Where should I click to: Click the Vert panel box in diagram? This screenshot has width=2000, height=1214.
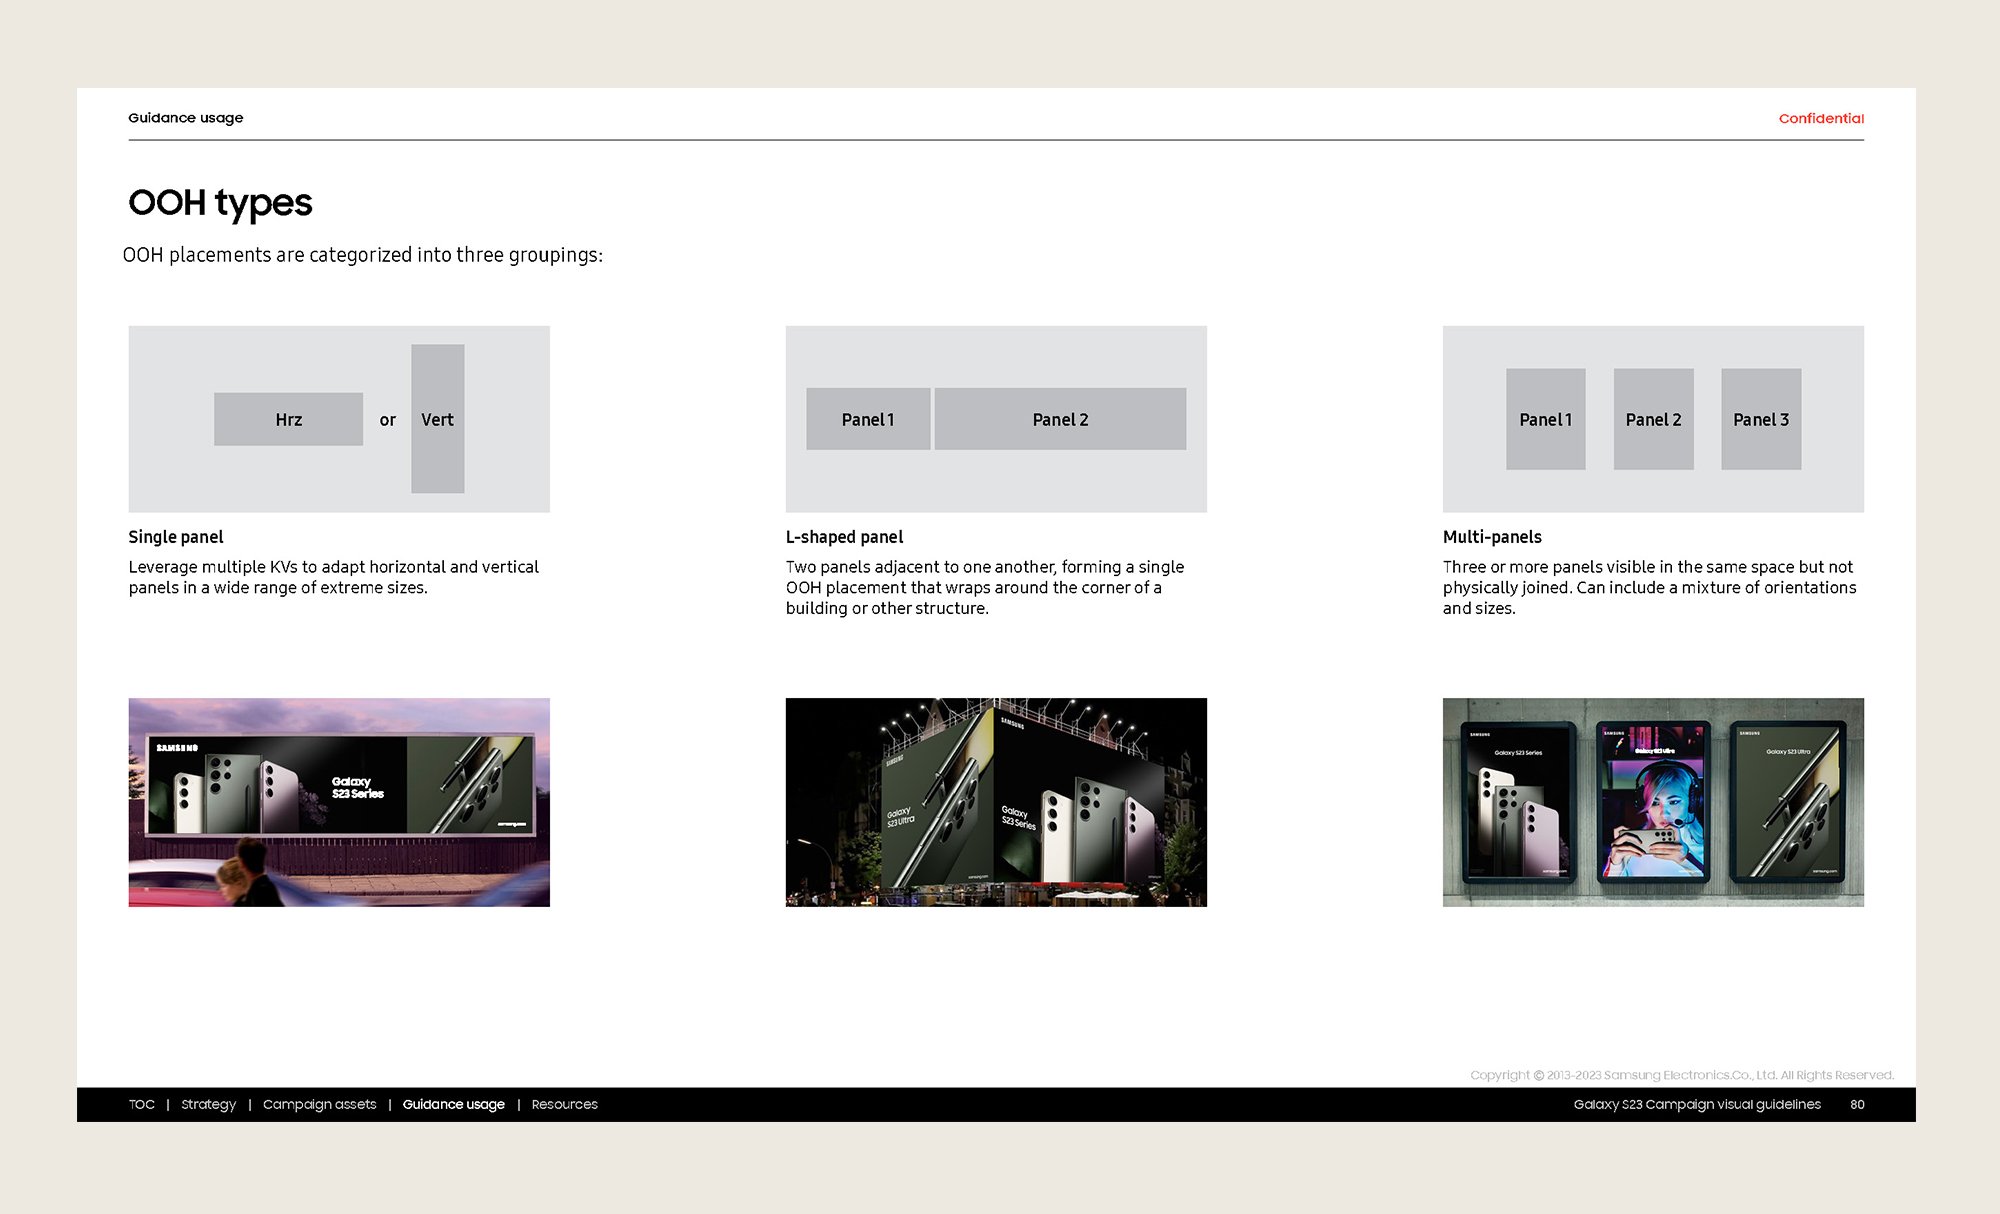pyautogui.click(x=437, y=419)
